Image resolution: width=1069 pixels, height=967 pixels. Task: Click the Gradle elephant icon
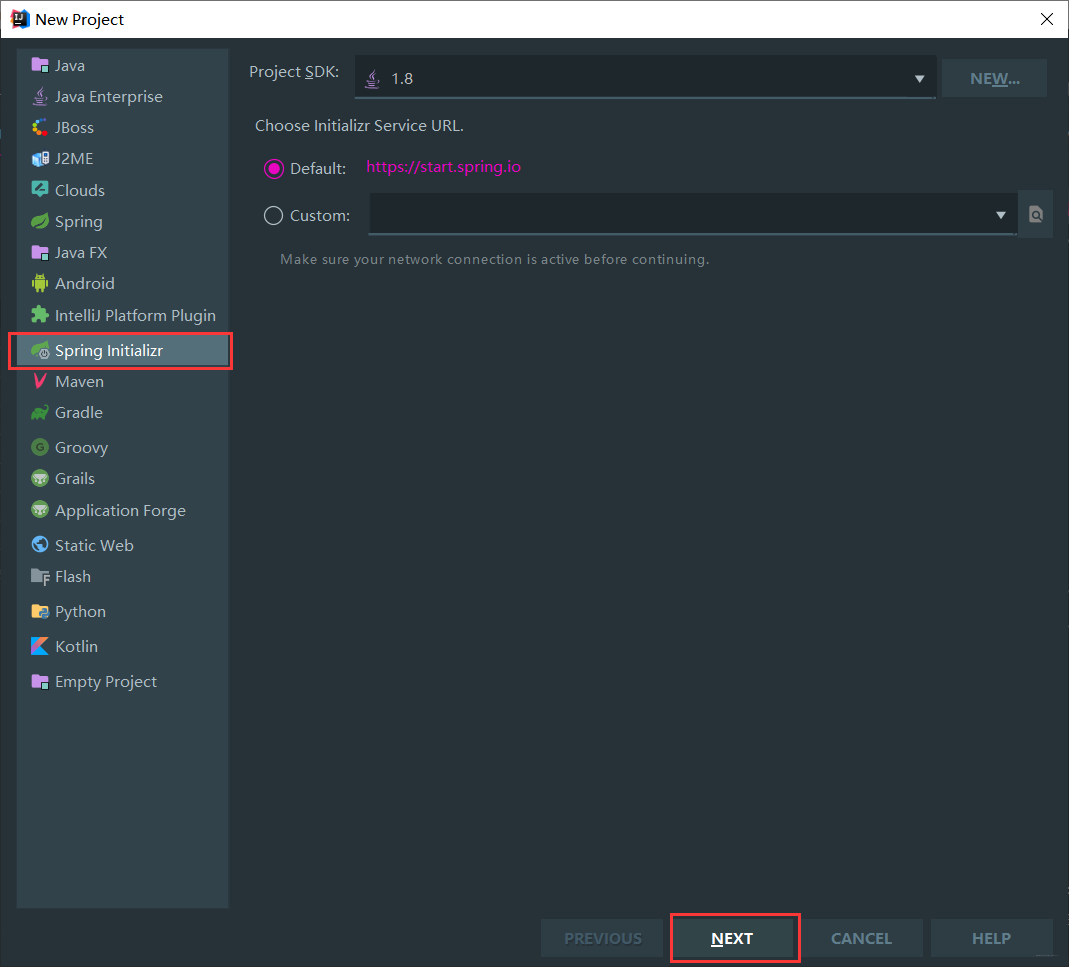[x=40, y=413]
